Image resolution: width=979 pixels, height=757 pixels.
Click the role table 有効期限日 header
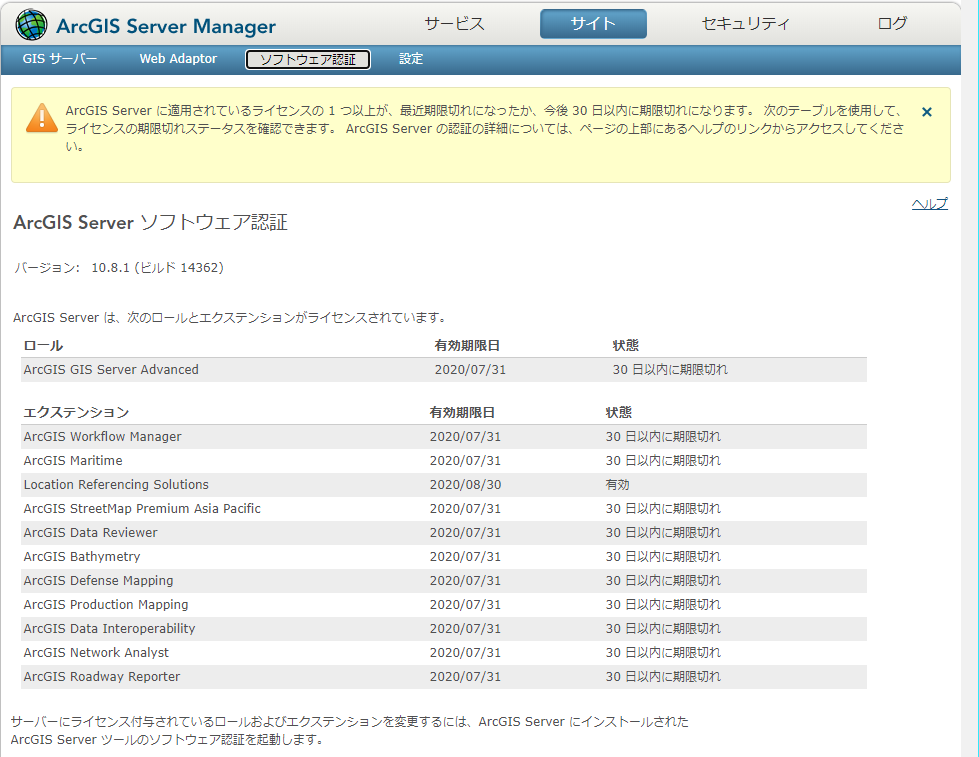point(467,345)
